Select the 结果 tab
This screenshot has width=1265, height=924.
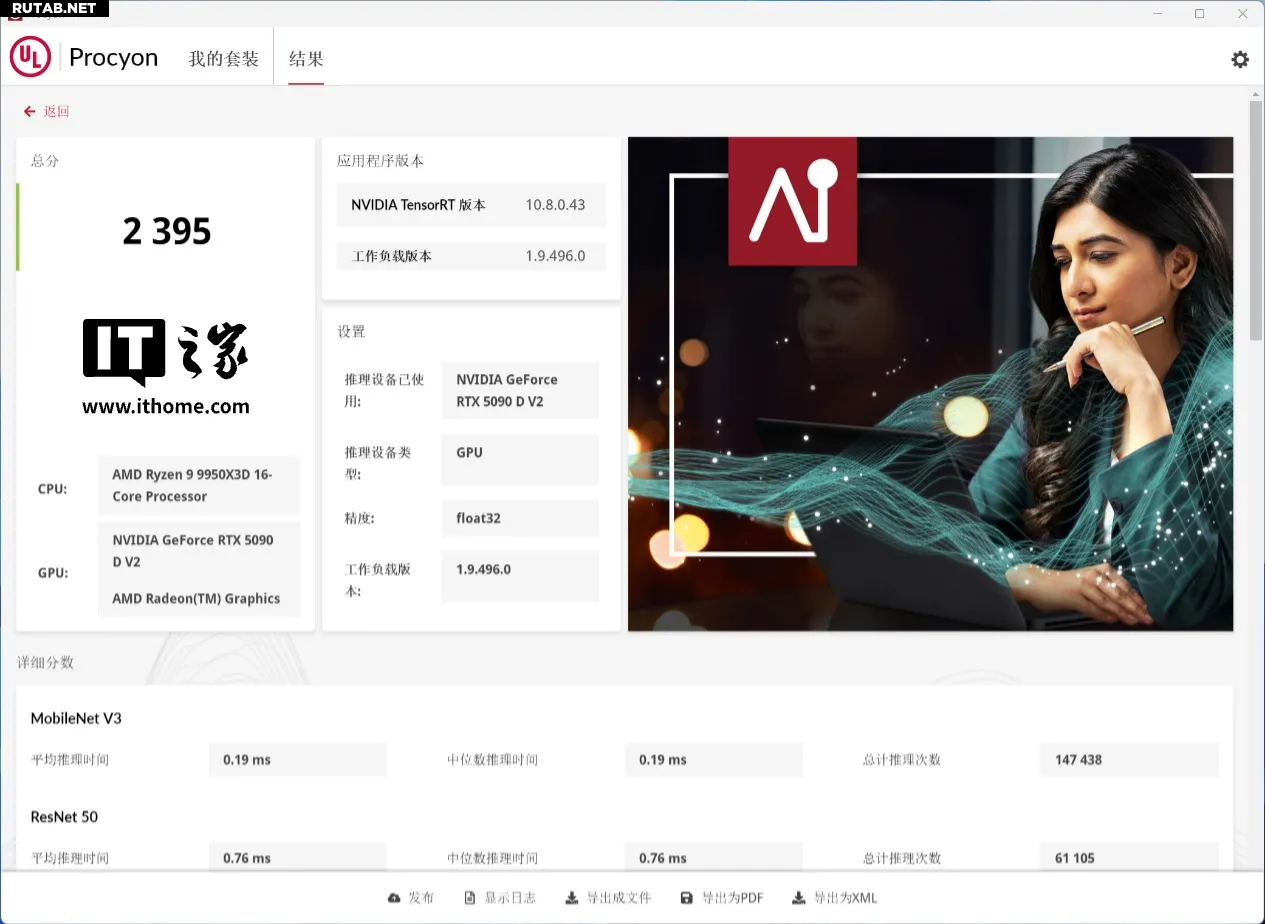pos(306,58)
